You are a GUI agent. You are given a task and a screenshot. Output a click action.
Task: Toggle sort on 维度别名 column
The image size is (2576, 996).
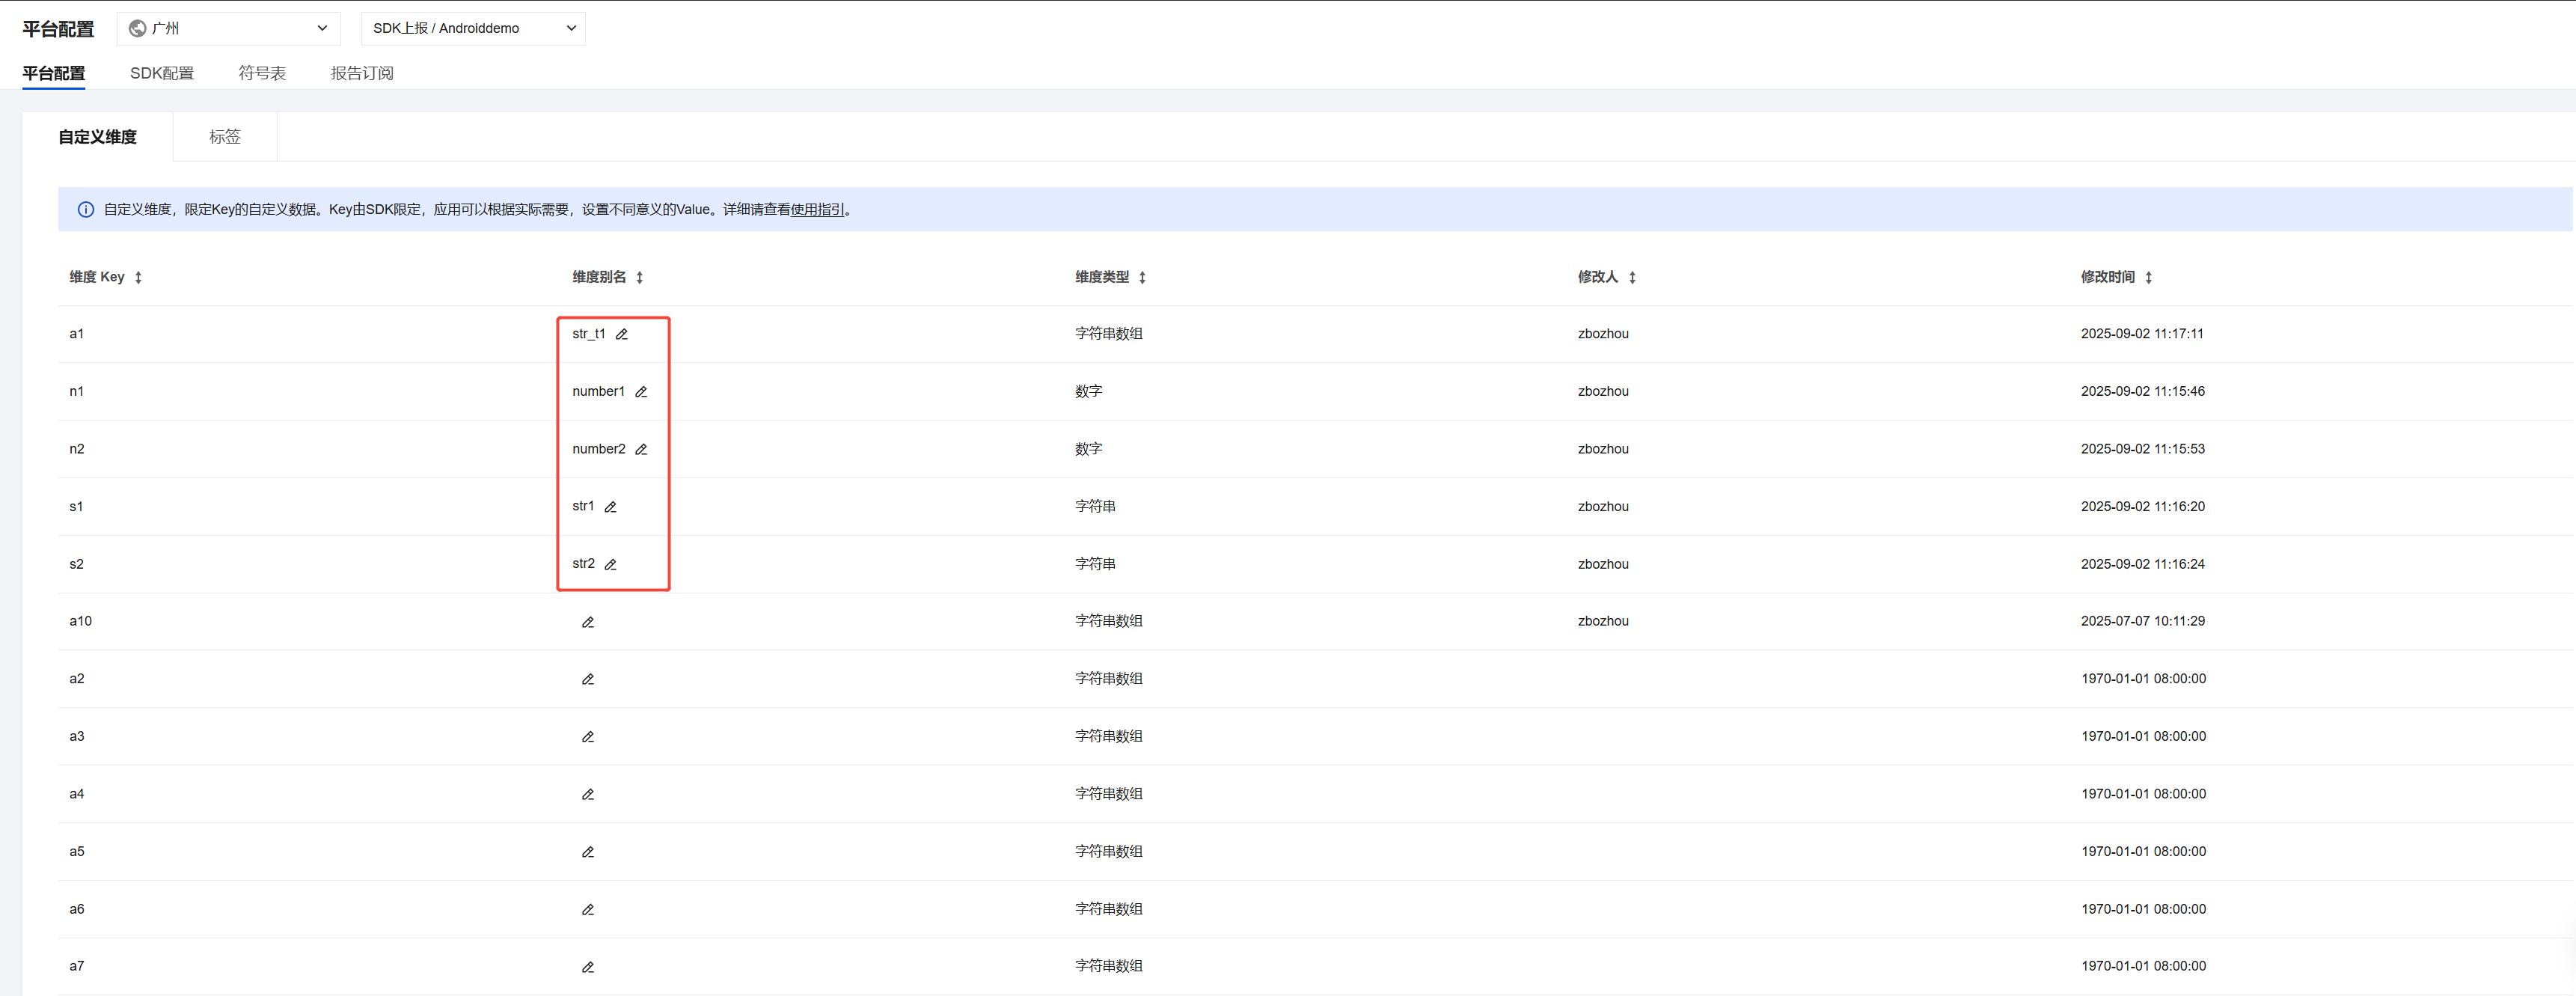[639, 278]
